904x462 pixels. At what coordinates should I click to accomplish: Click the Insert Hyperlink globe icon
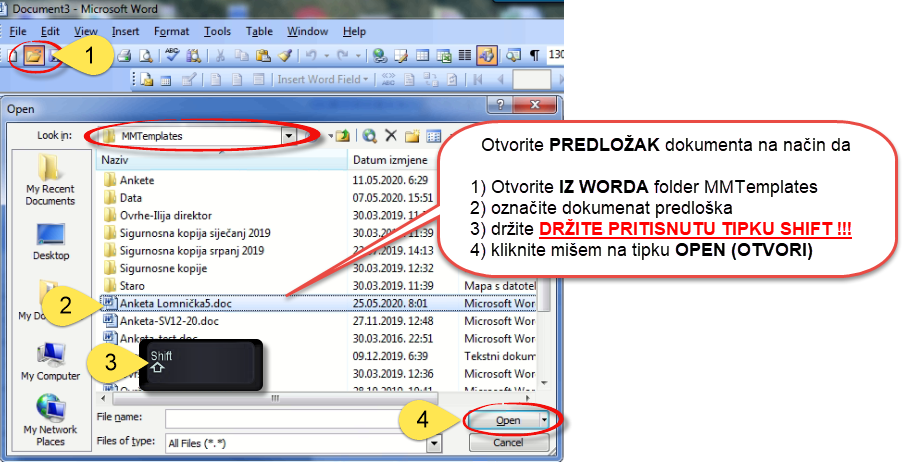coord(379,55)
